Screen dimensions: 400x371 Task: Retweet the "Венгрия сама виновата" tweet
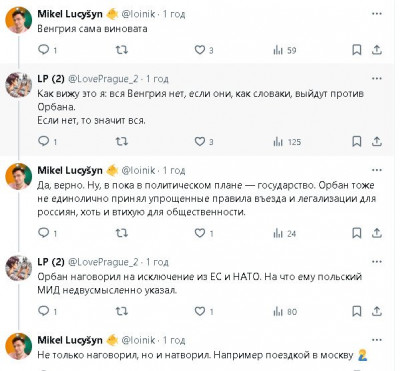point(121,50)
